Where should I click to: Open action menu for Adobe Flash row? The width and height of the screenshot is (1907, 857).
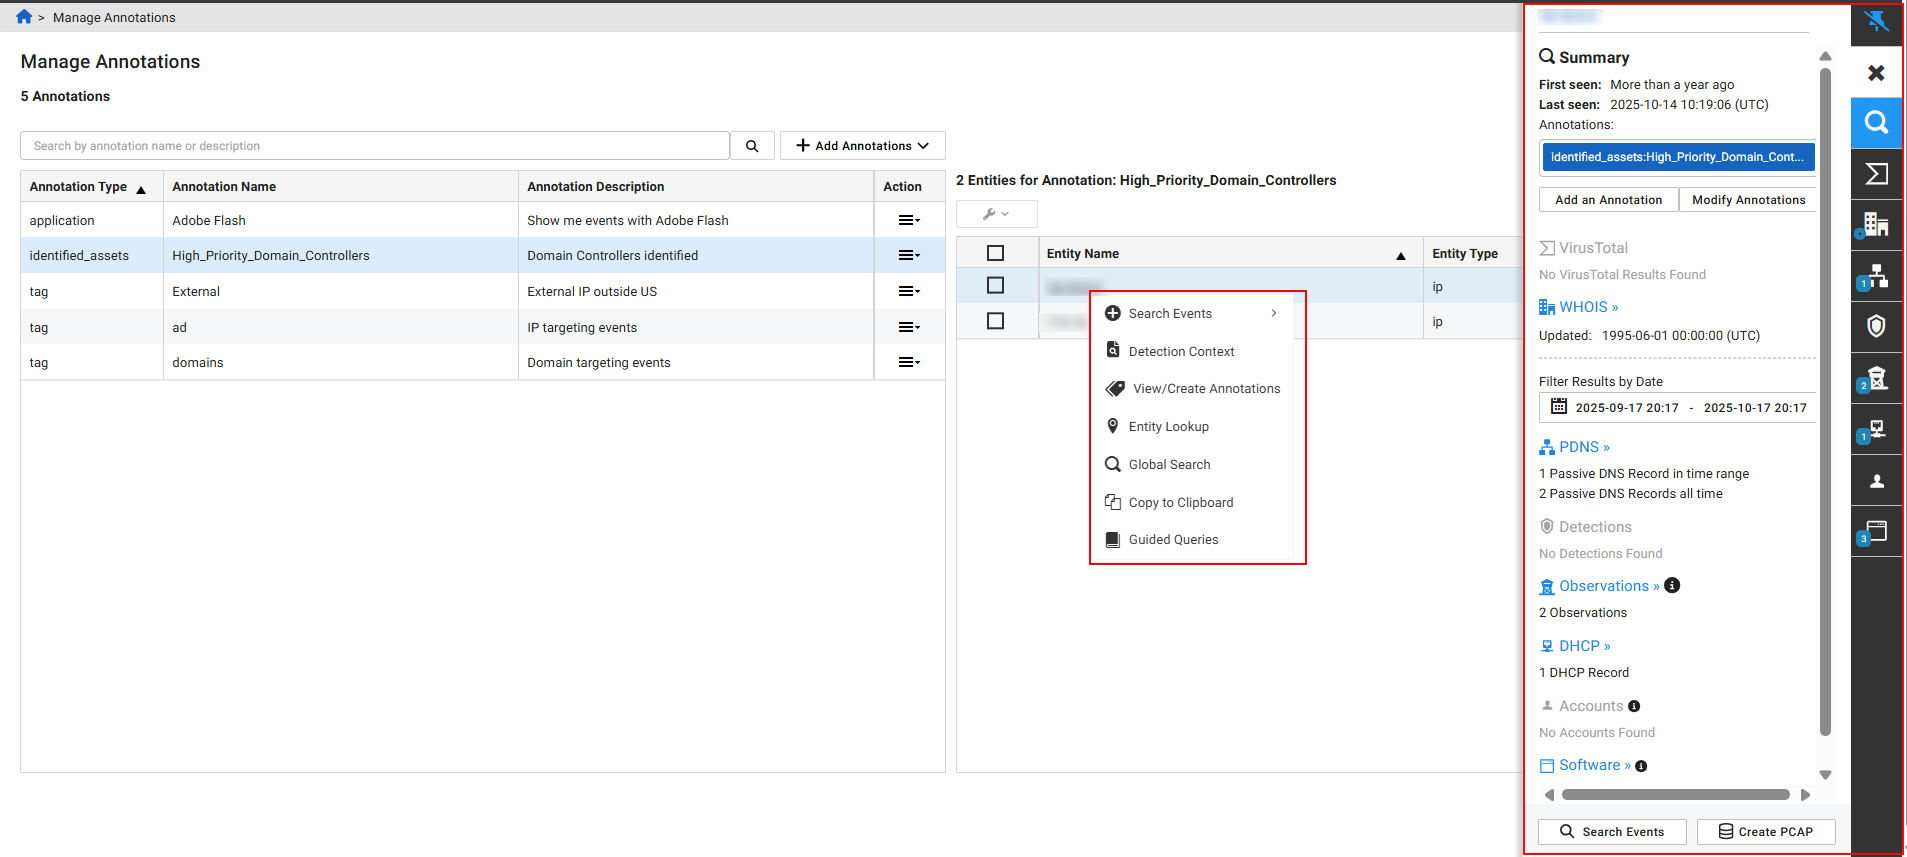[x=908, y=220]
